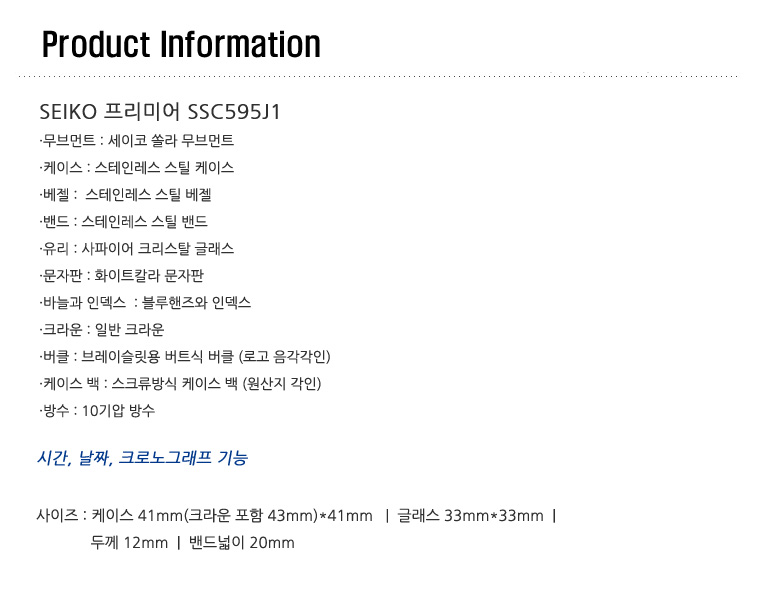Click the 무브먼트 세이코 쏠라 line
The image size is (760, 594).
(x=137, y=141)
